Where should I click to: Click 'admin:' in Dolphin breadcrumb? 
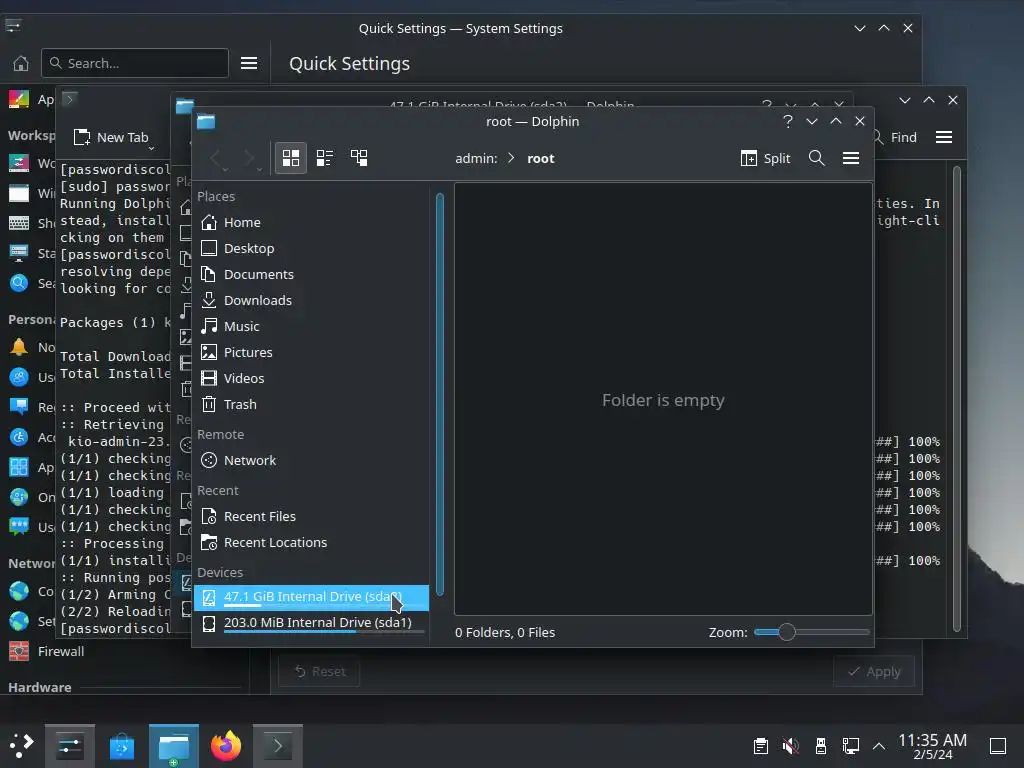tap(476, 158)
